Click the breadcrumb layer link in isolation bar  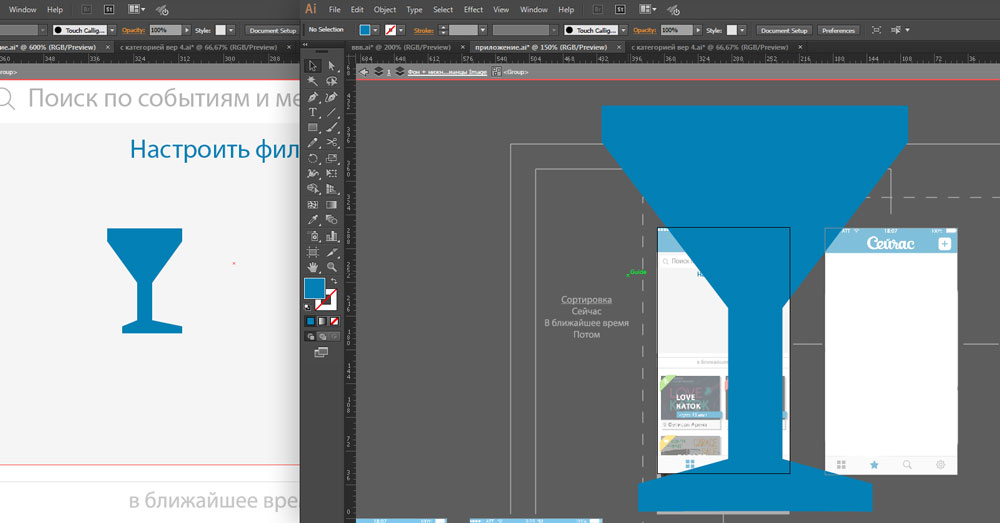[x=447, y=72]
